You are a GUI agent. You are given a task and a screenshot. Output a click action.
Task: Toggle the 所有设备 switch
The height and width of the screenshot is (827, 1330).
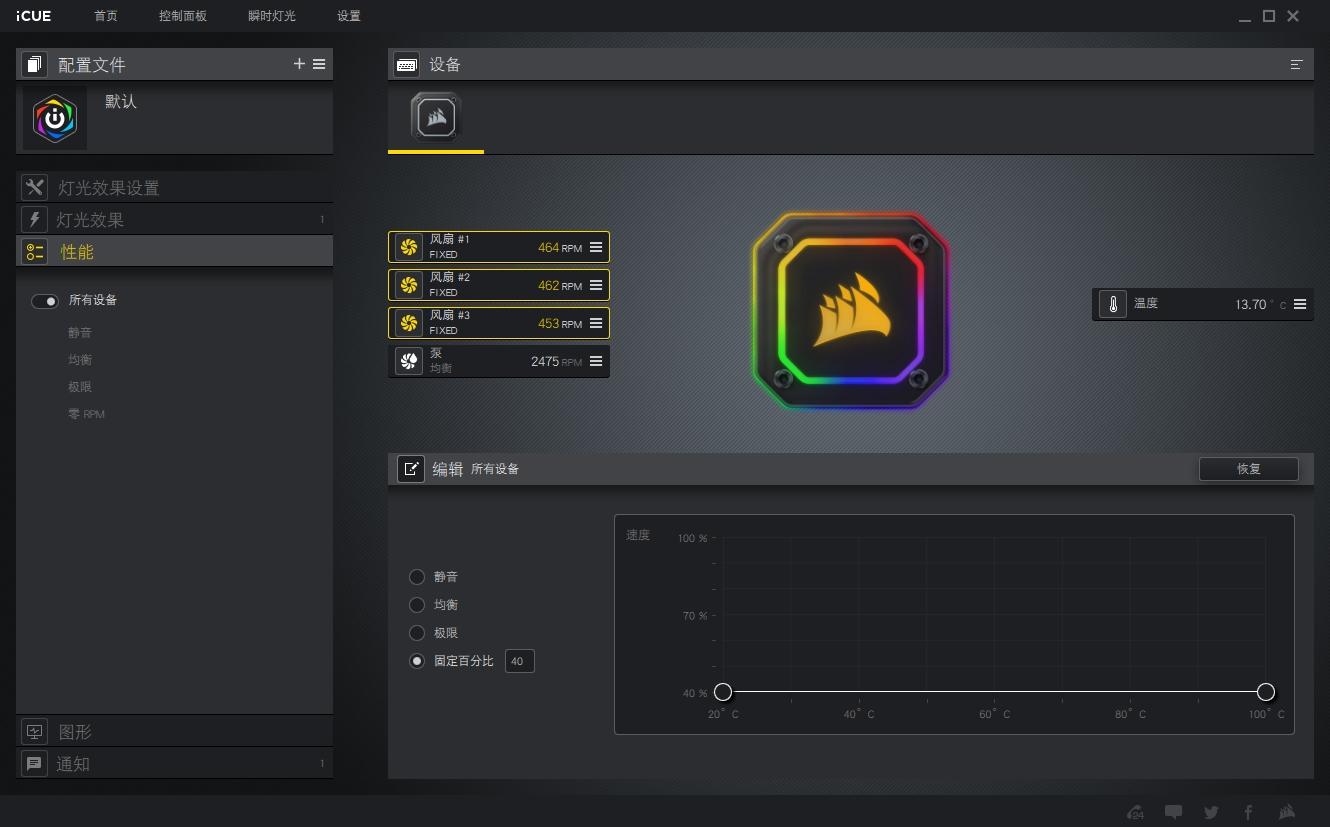45,301
